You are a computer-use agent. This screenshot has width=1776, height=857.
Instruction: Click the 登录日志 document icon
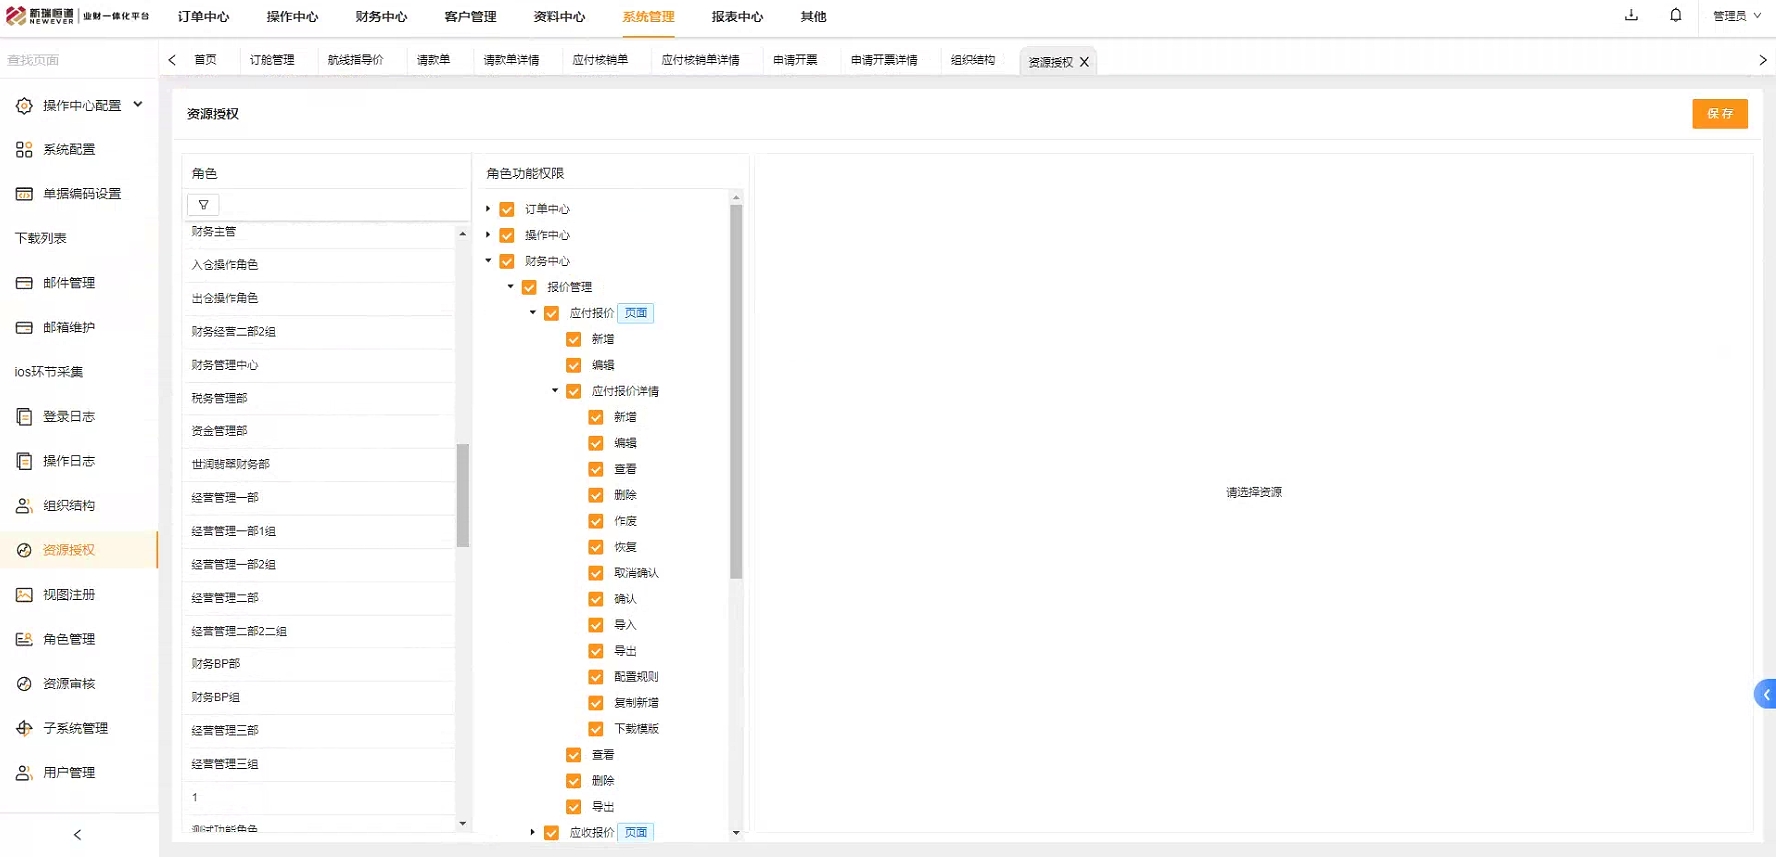pos(24,416)
